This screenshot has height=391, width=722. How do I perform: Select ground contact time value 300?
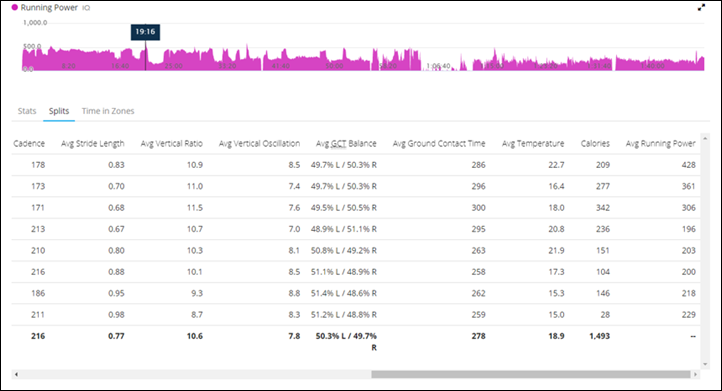pos(478,208)
